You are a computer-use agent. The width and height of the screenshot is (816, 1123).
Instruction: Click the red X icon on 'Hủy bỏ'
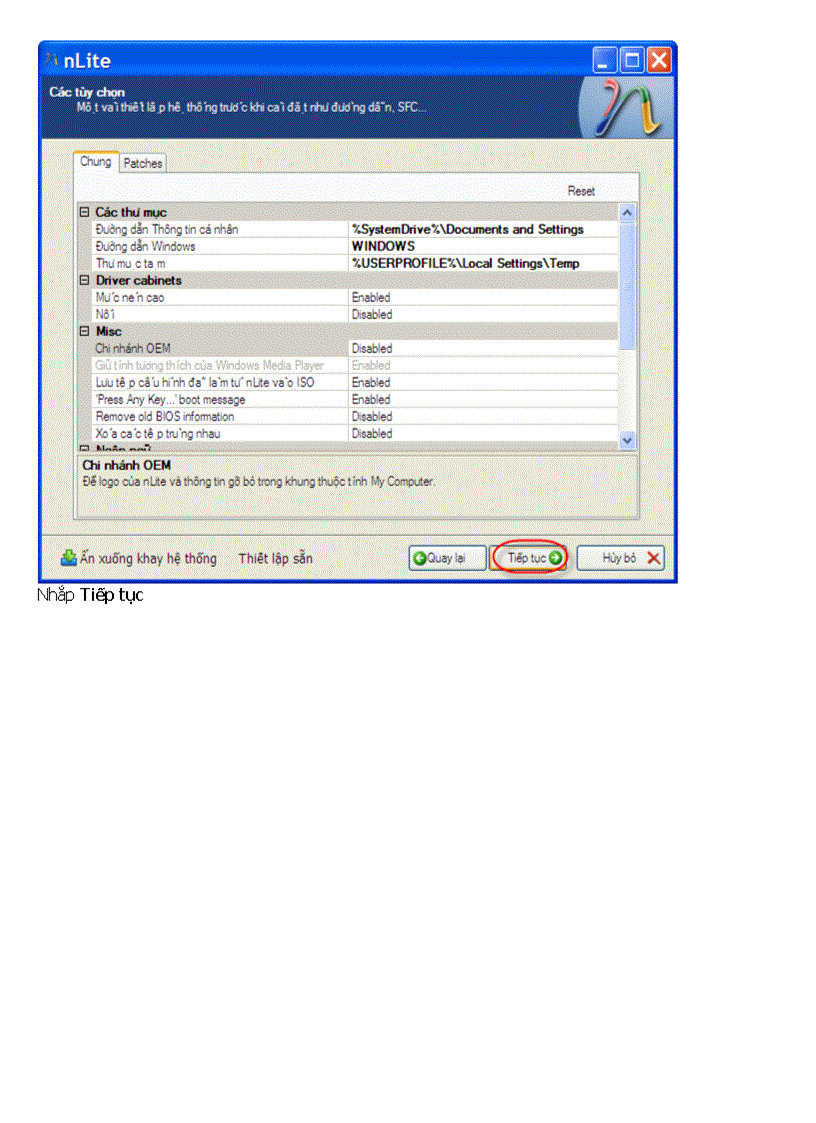coord(652,558)
